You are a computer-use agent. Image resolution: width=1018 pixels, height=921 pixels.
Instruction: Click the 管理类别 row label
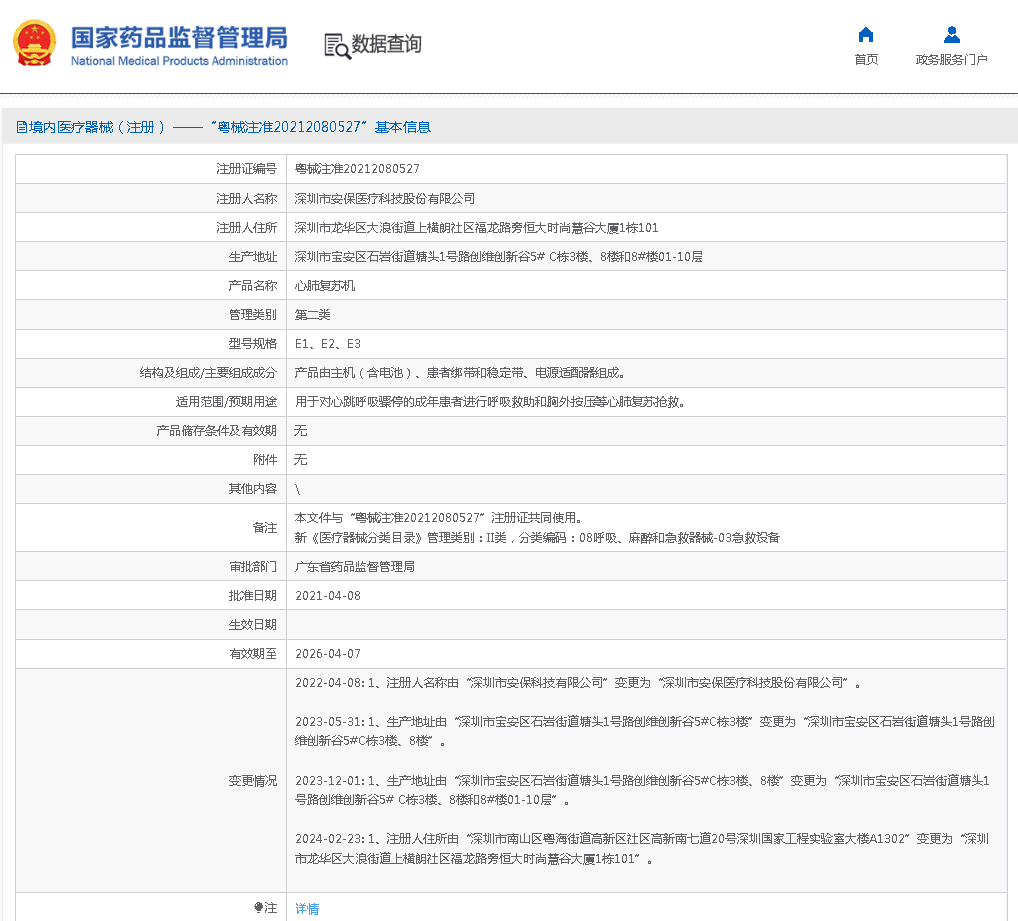(253, 315)
